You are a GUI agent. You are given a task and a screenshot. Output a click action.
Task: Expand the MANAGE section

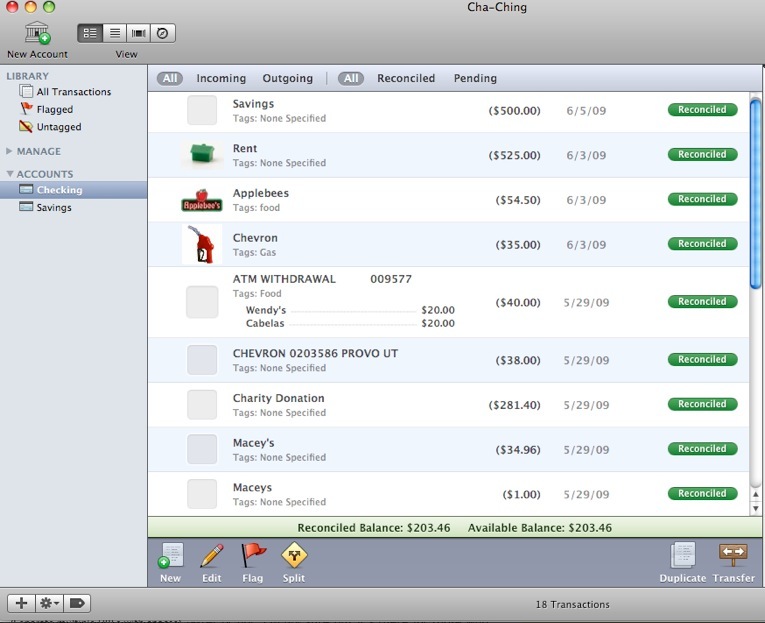pos(9,151)
